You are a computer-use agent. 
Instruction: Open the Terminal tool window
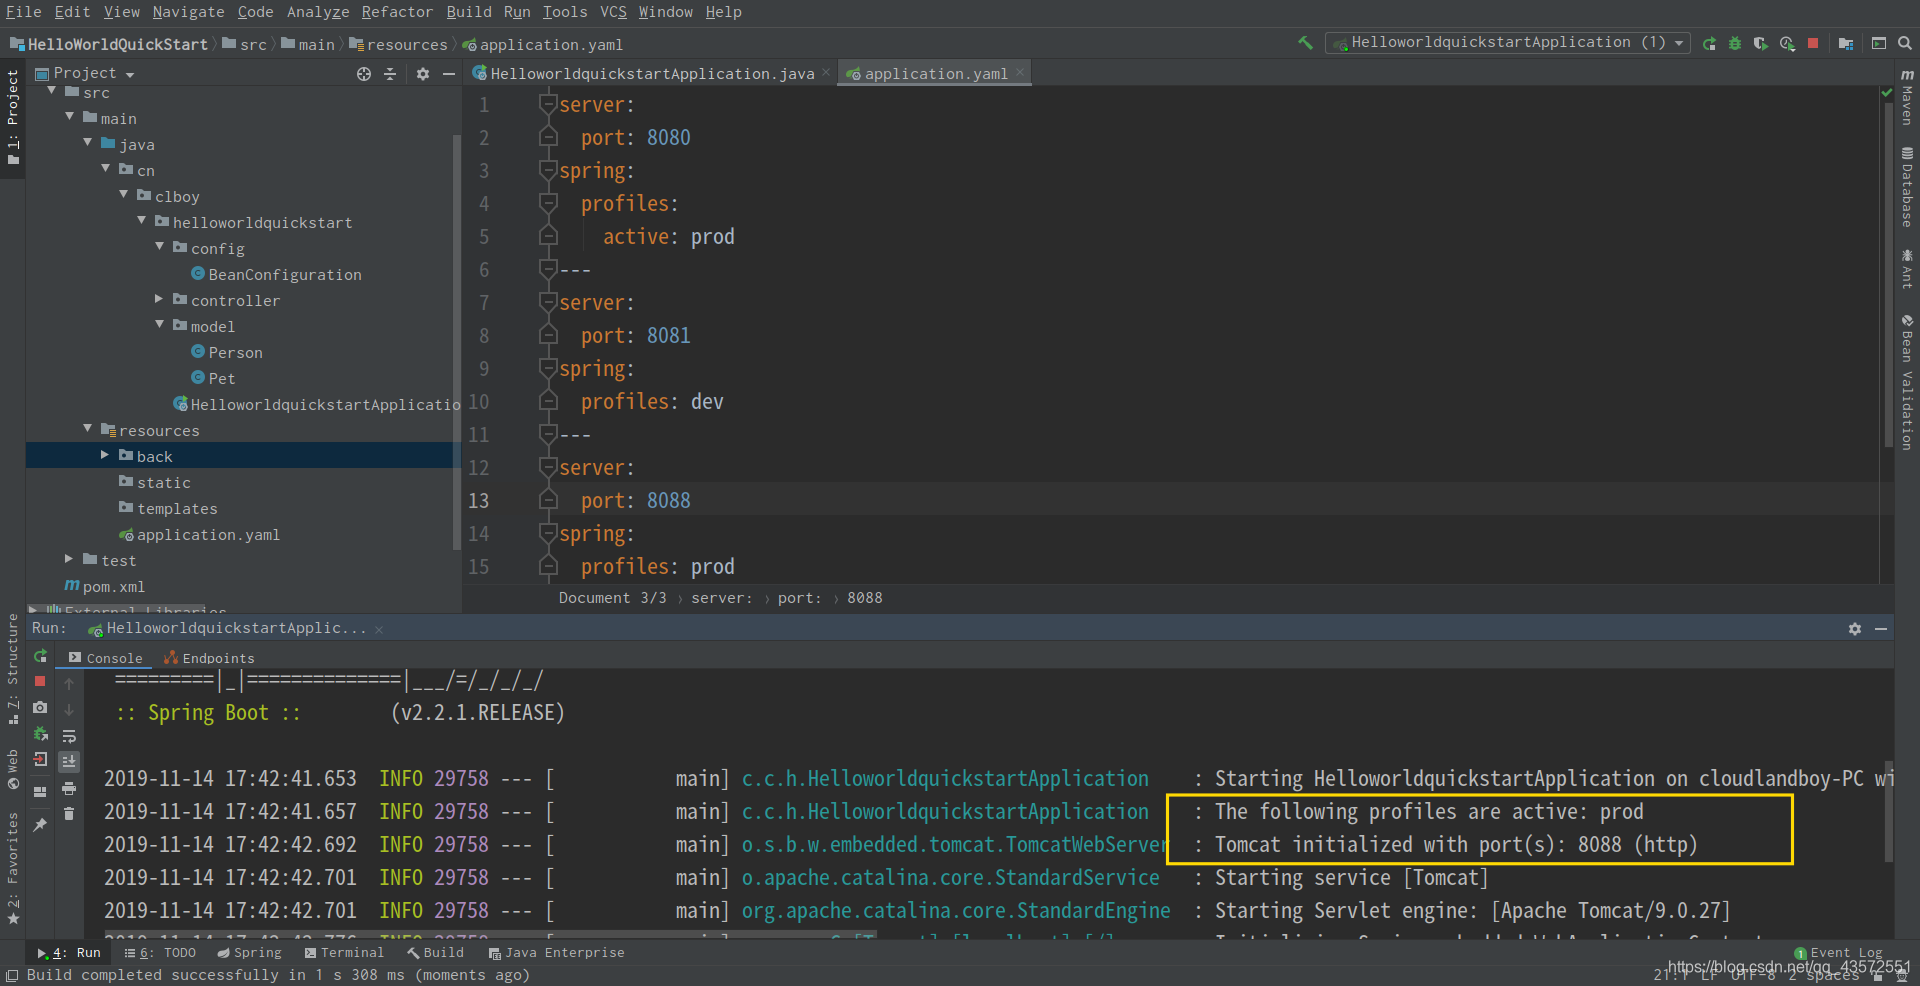tap(344, 953)
